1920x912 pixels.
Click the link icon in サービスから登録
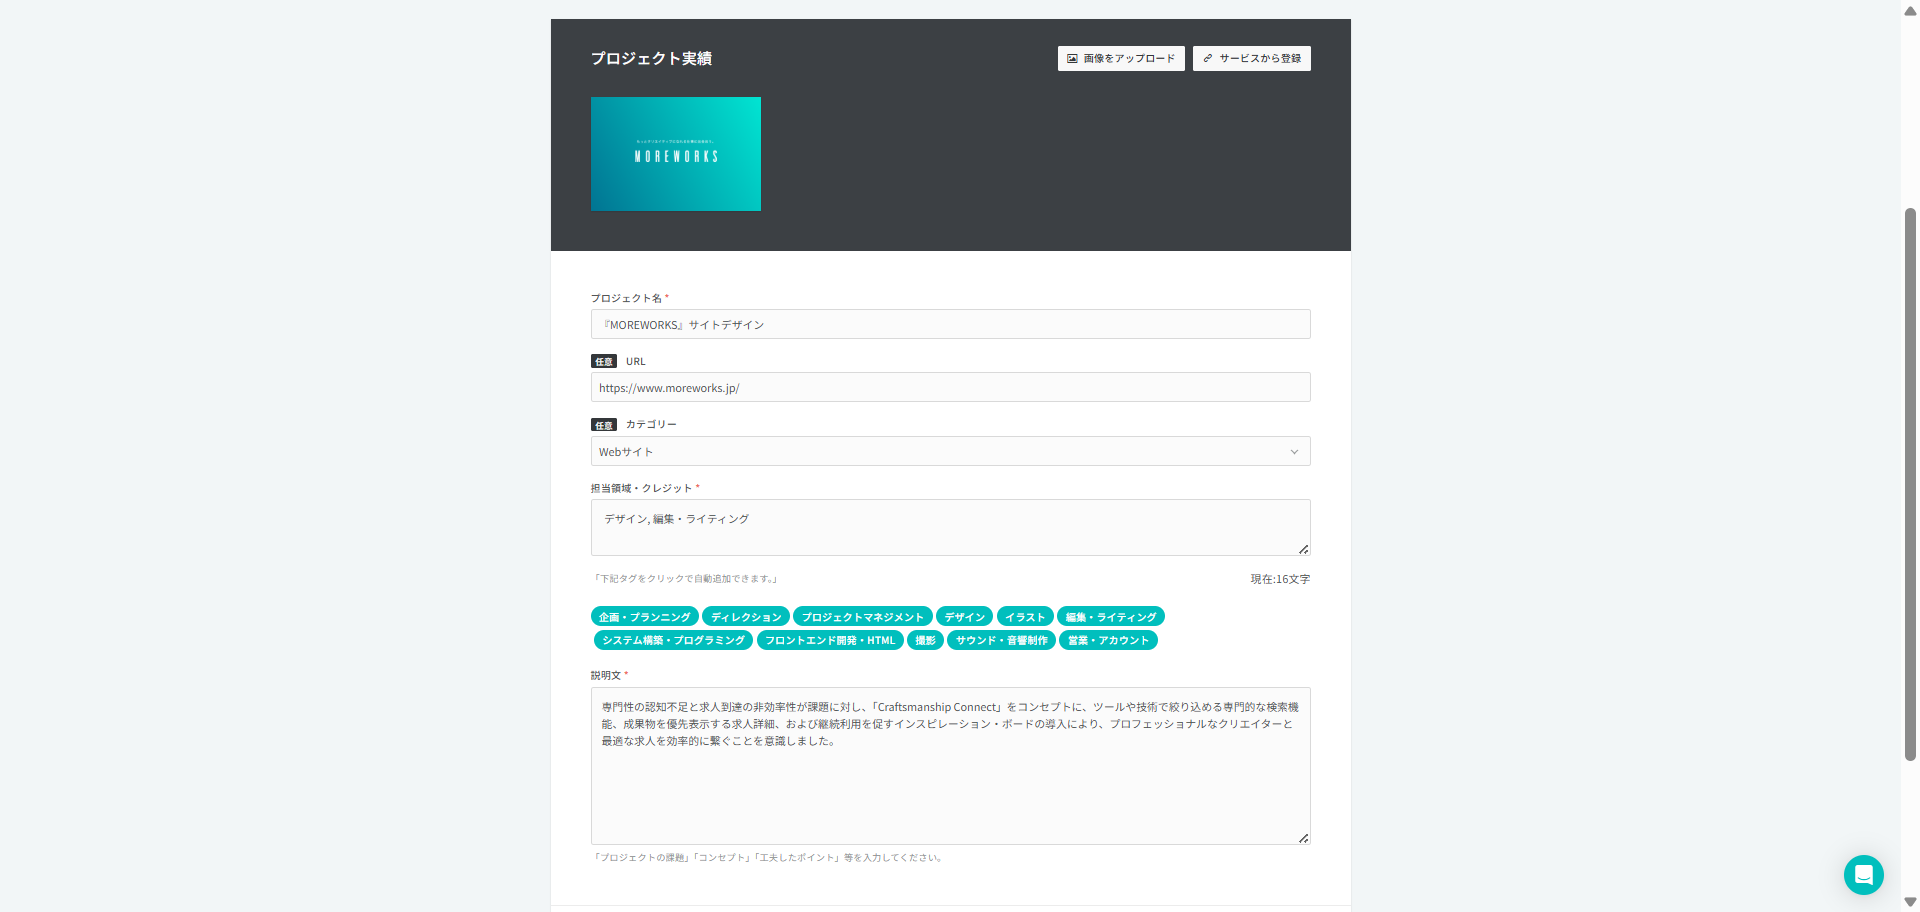[x=1208, y=59]
